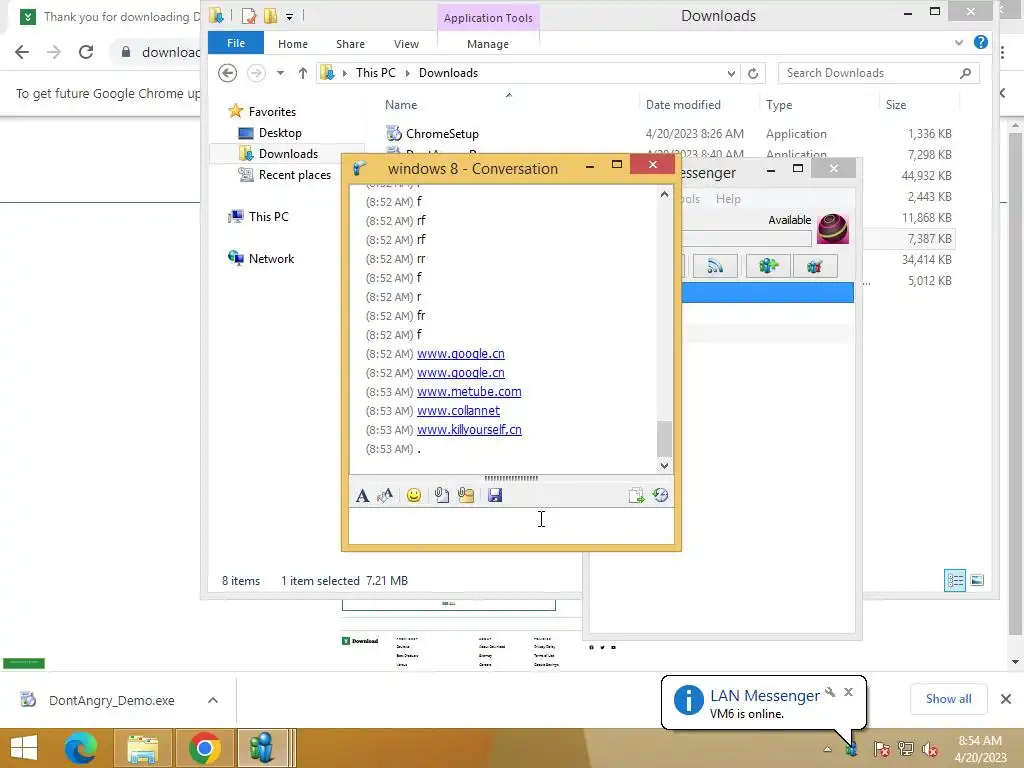Open font settings in Conversation toolbar

coord(362,496)
